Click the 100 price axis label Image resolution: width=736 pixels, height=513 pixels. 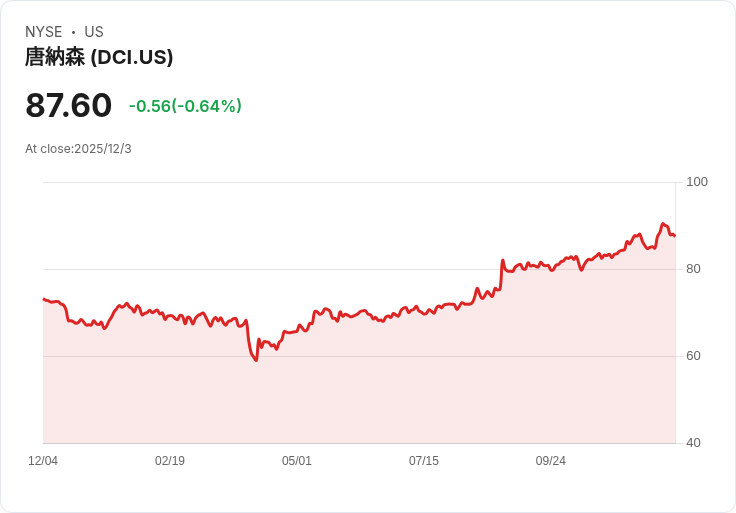[697, 182]
